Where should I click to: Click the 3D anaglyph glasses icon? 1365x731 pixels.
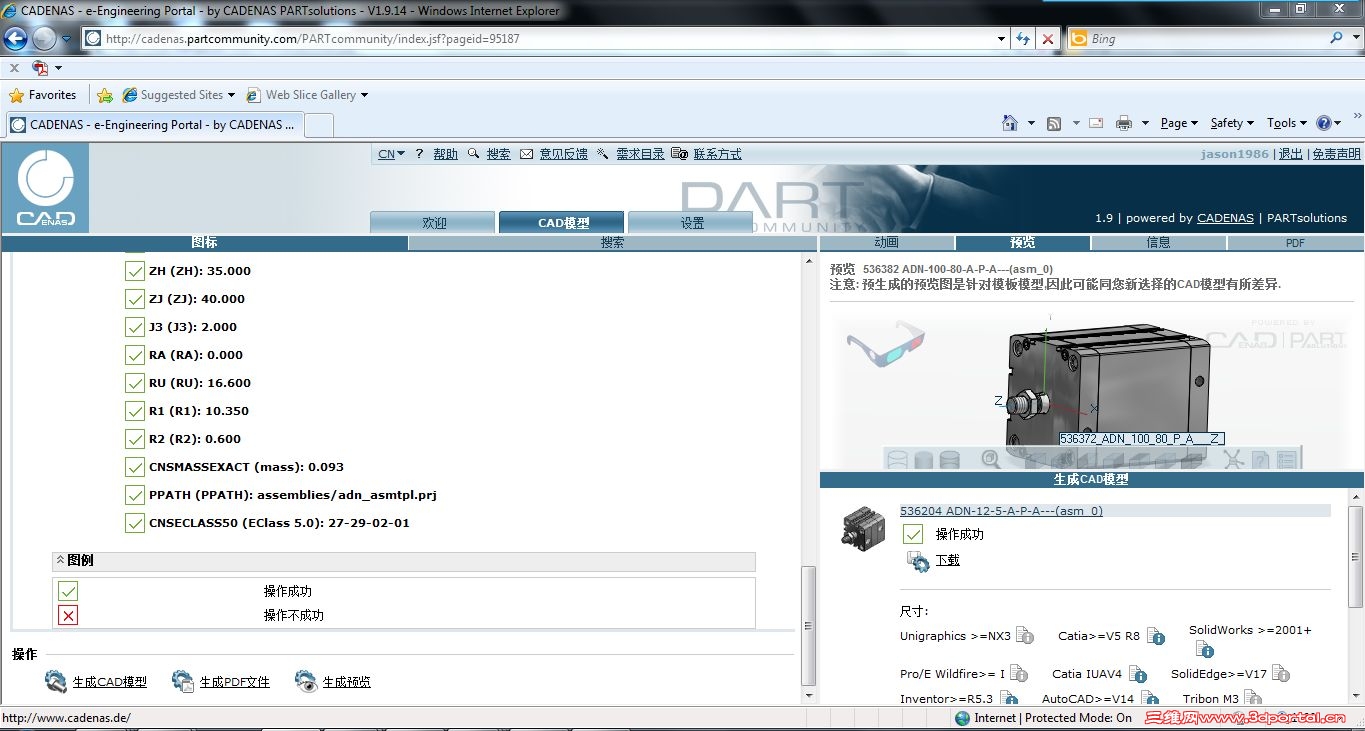tap(885, 342)
